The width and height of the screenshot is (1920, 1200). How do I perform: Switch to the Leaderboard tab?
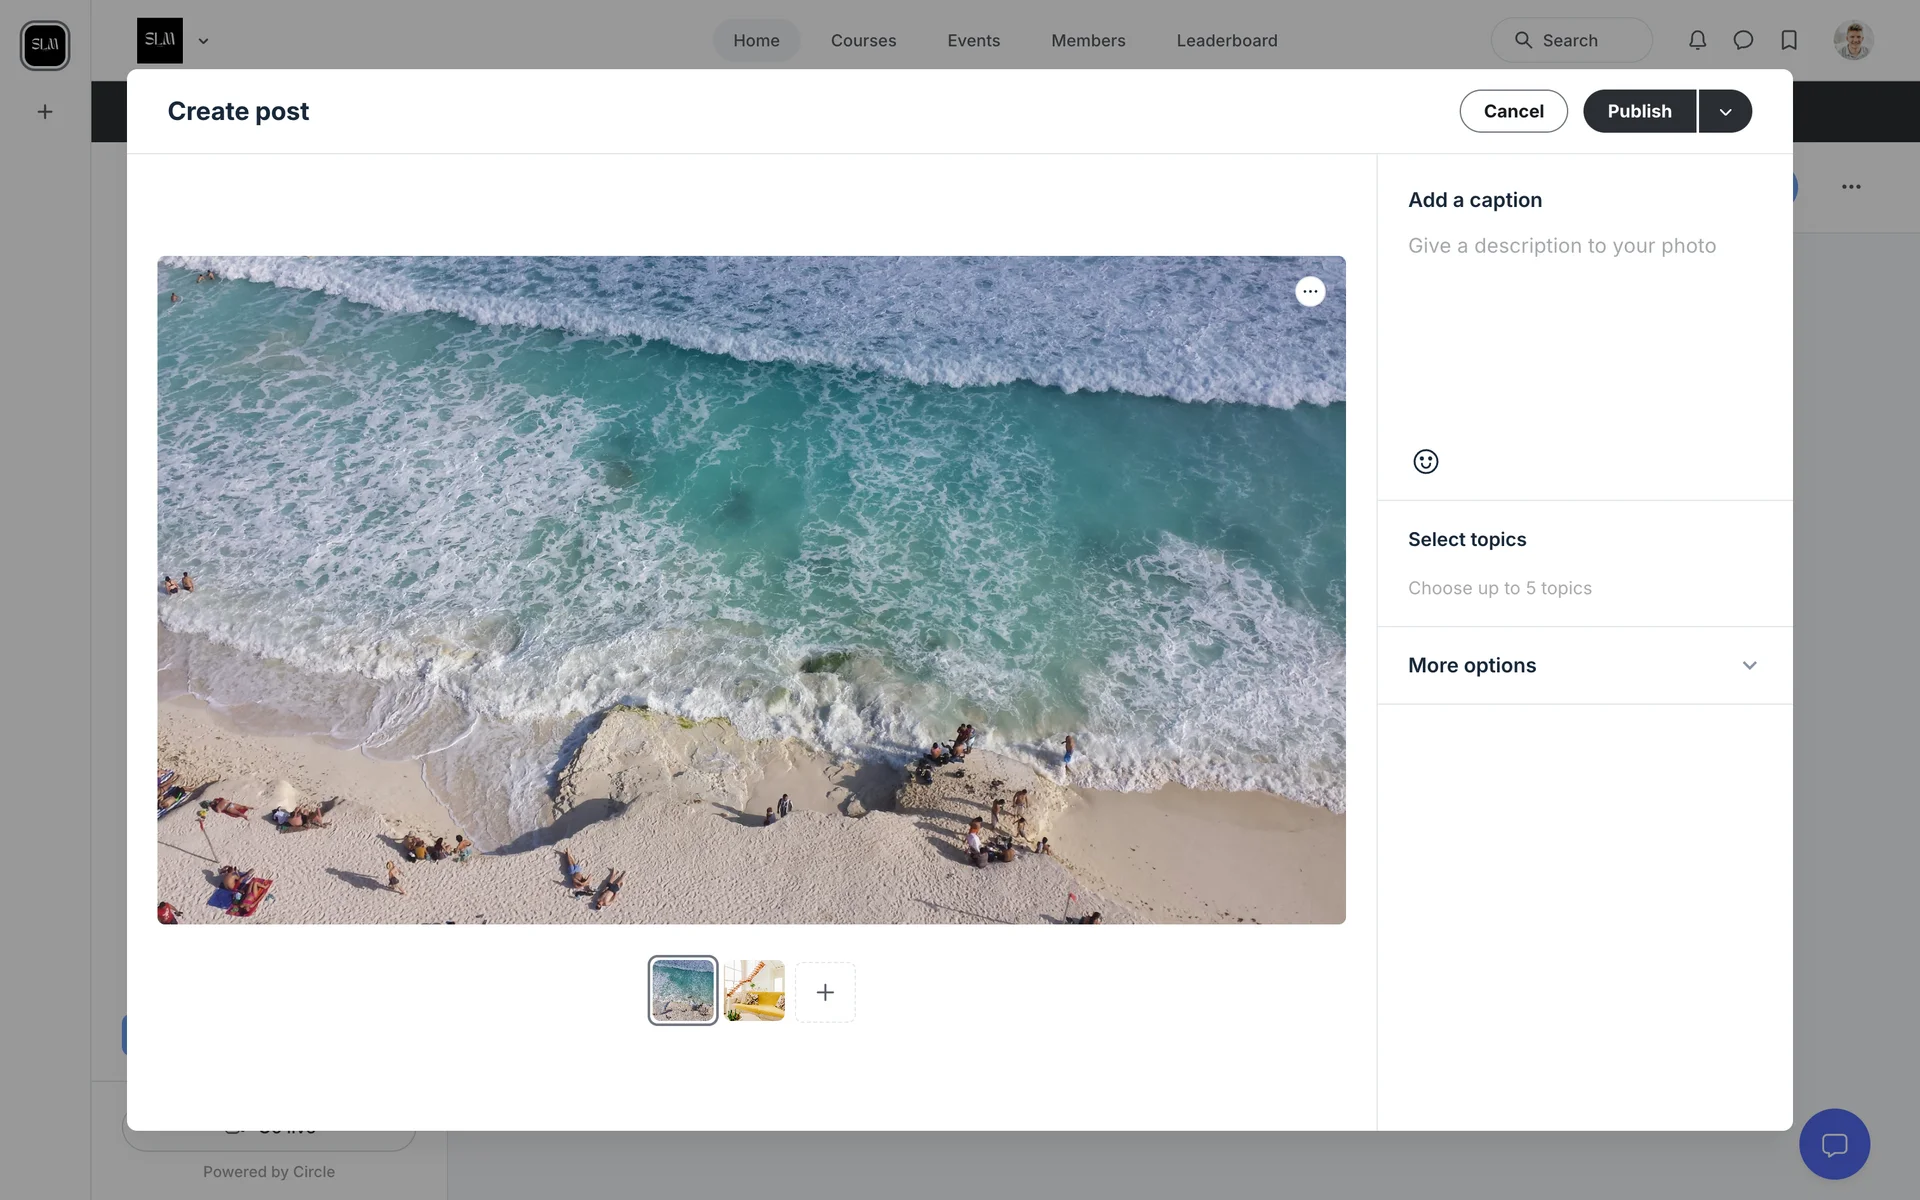click(1226, 41)
